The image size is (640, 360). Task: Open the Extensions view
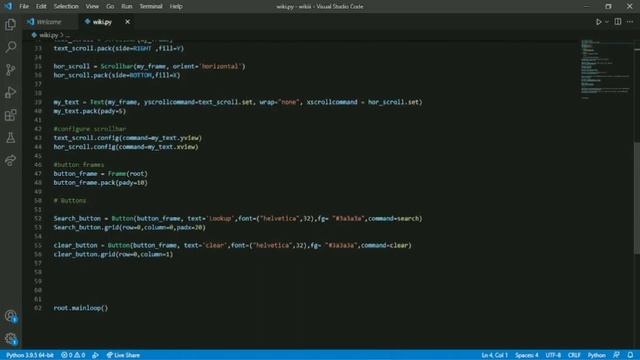tap(11, 115)
